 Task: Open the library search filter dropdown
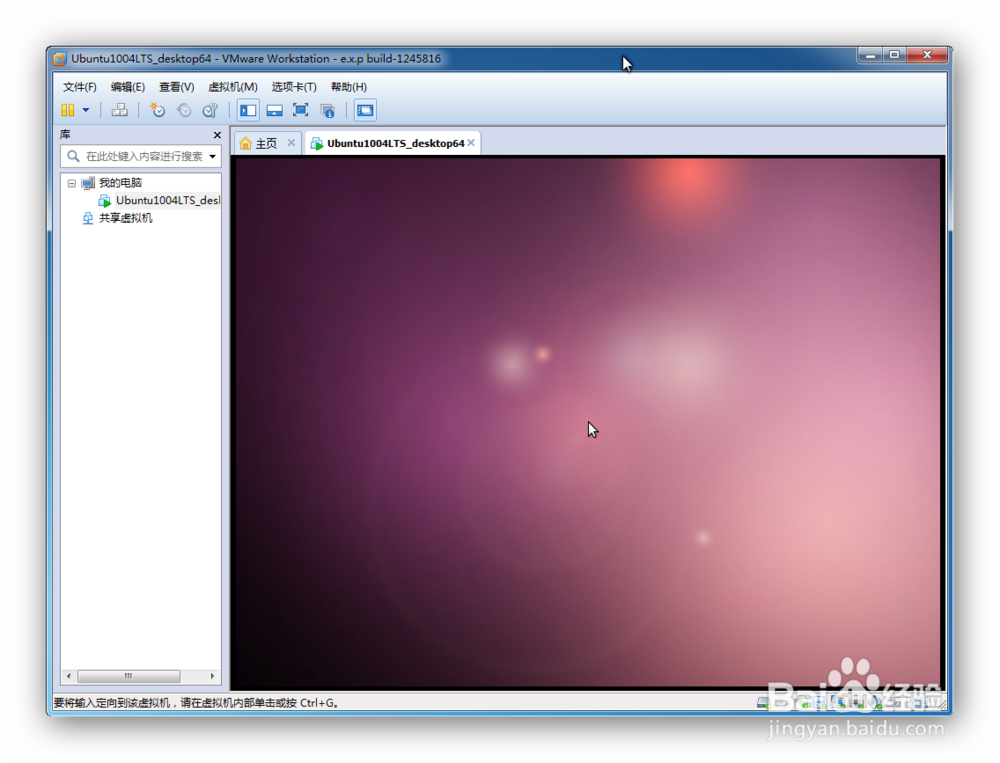click(x=212, y=156)
